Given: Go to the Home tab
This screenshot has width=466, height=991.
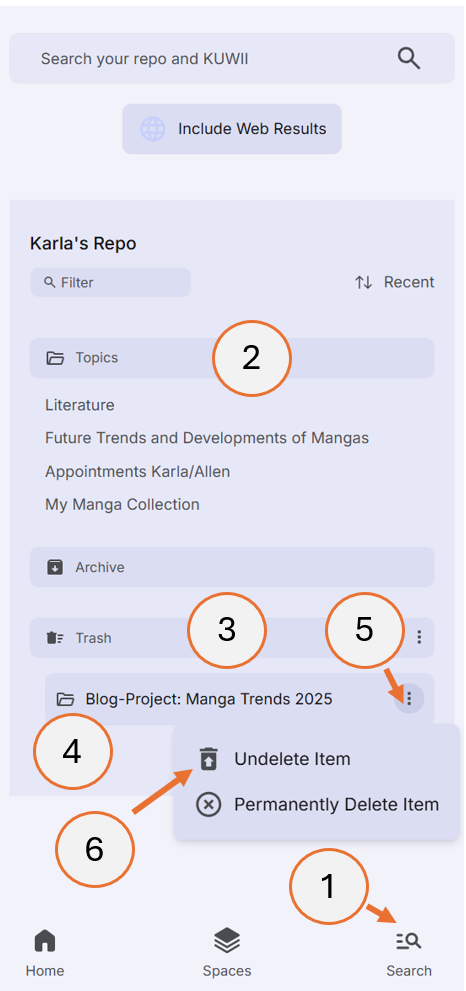Looking at the screenshot, I should [45, 953].
